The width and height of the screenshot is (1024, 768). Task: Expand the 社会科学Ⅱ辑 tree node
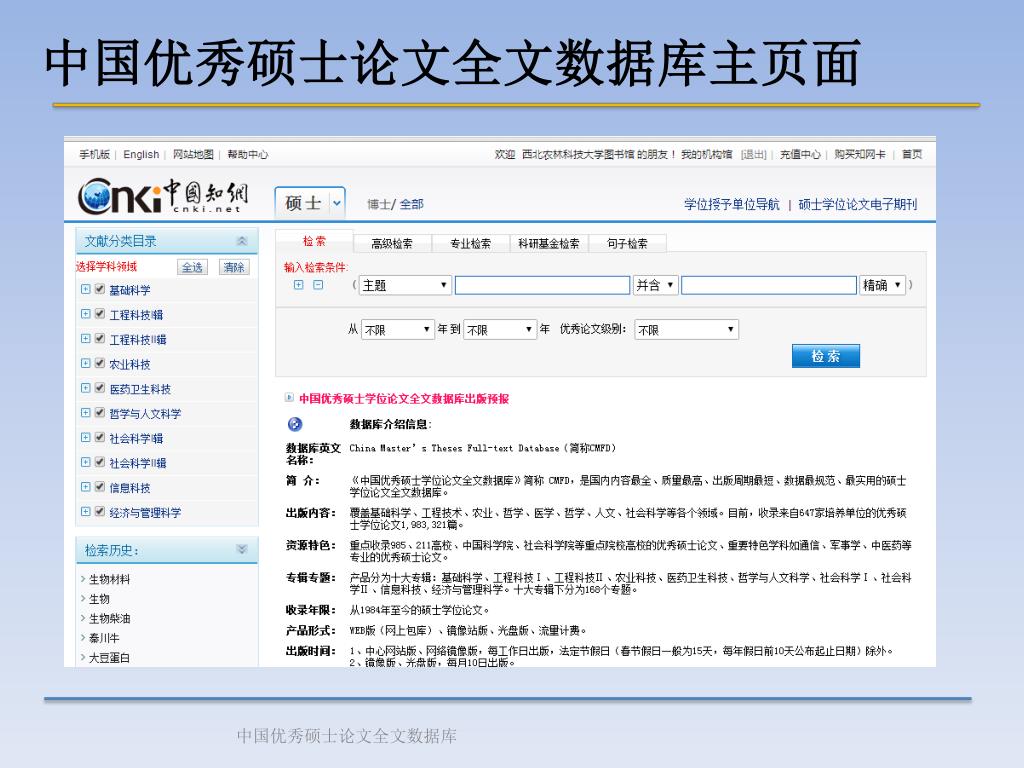click(86, 462)
